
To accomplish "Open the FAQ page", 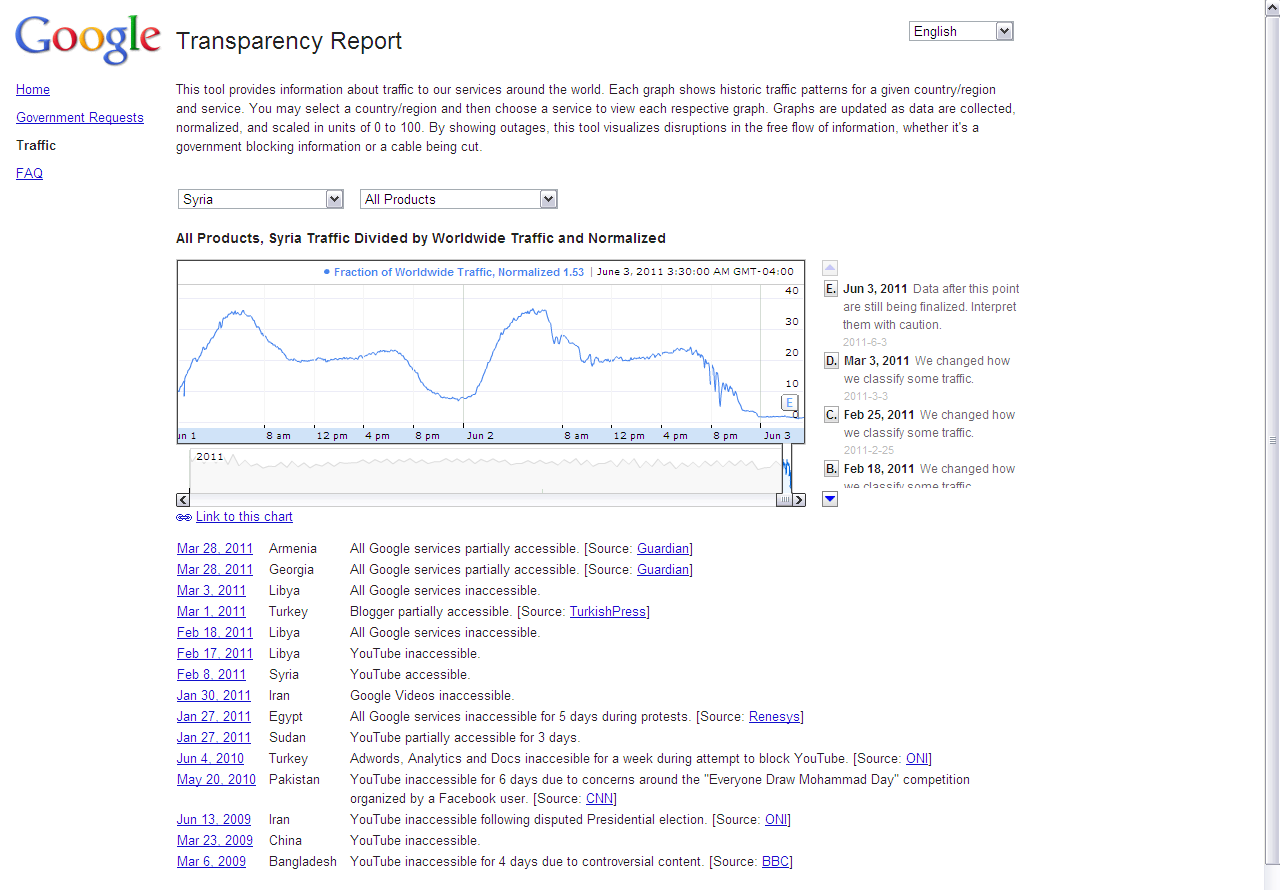I will (29, 173).
